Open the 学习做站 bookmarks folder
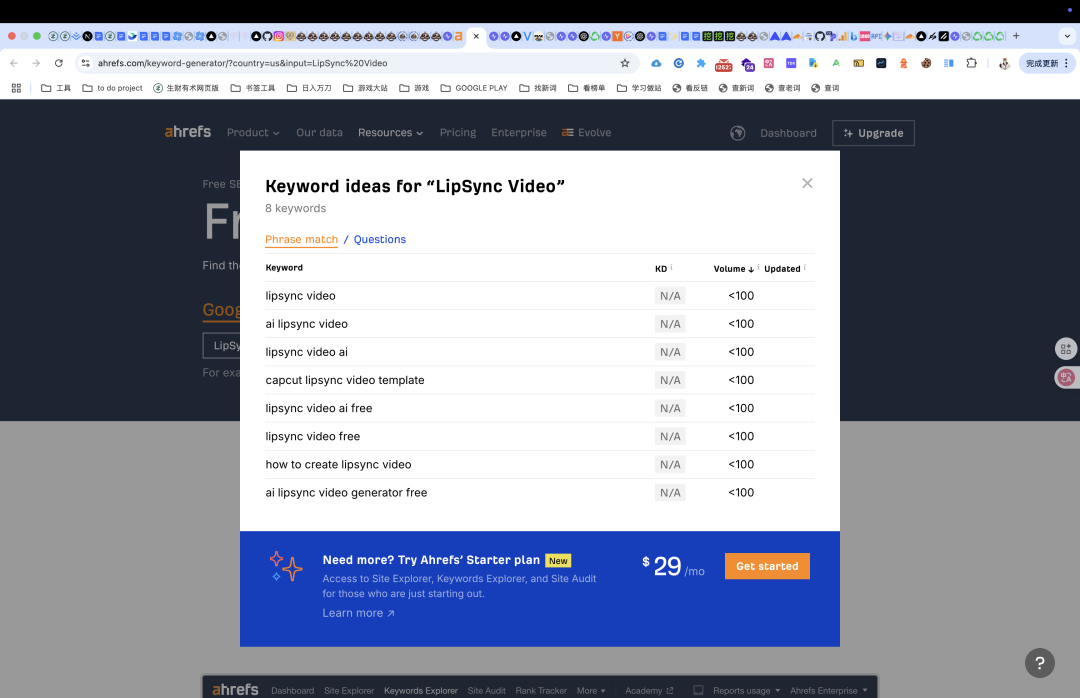1080x698 pixels. tap(639, 88)
